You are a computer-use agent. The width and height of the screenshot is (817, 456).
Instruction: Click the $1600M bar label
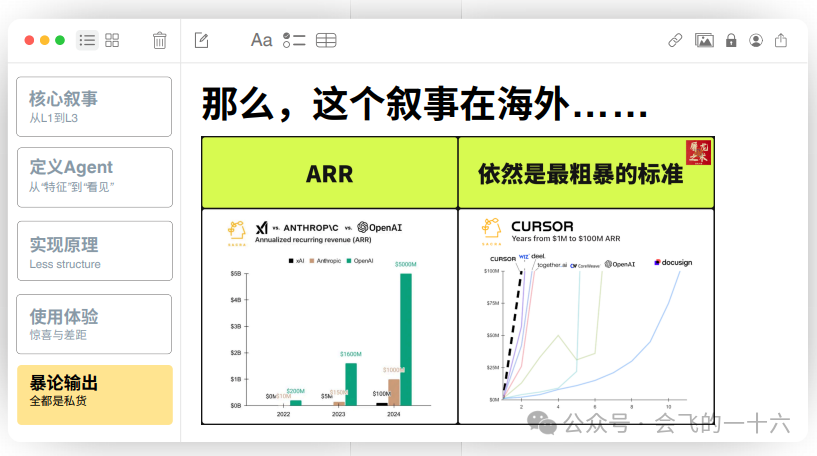click(351, 354)
